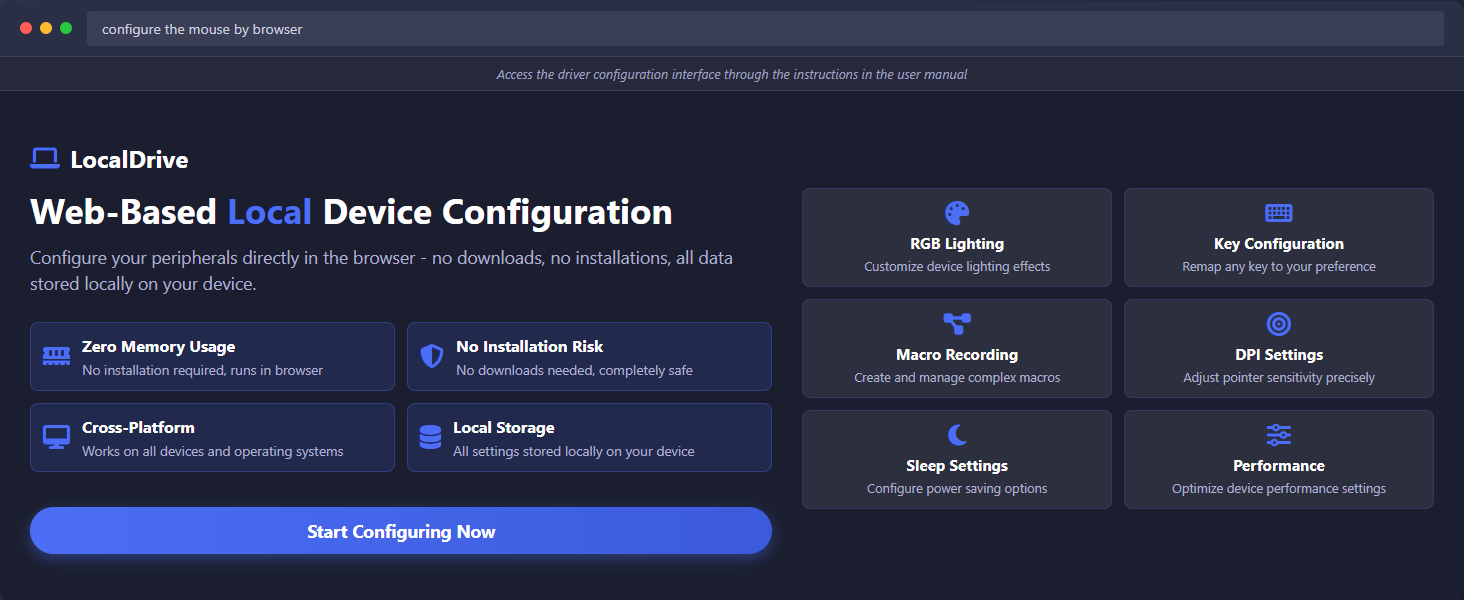1464x600 pixels.
Task: Click the Sleep Settings moon icon
Action: click(957, 435)
